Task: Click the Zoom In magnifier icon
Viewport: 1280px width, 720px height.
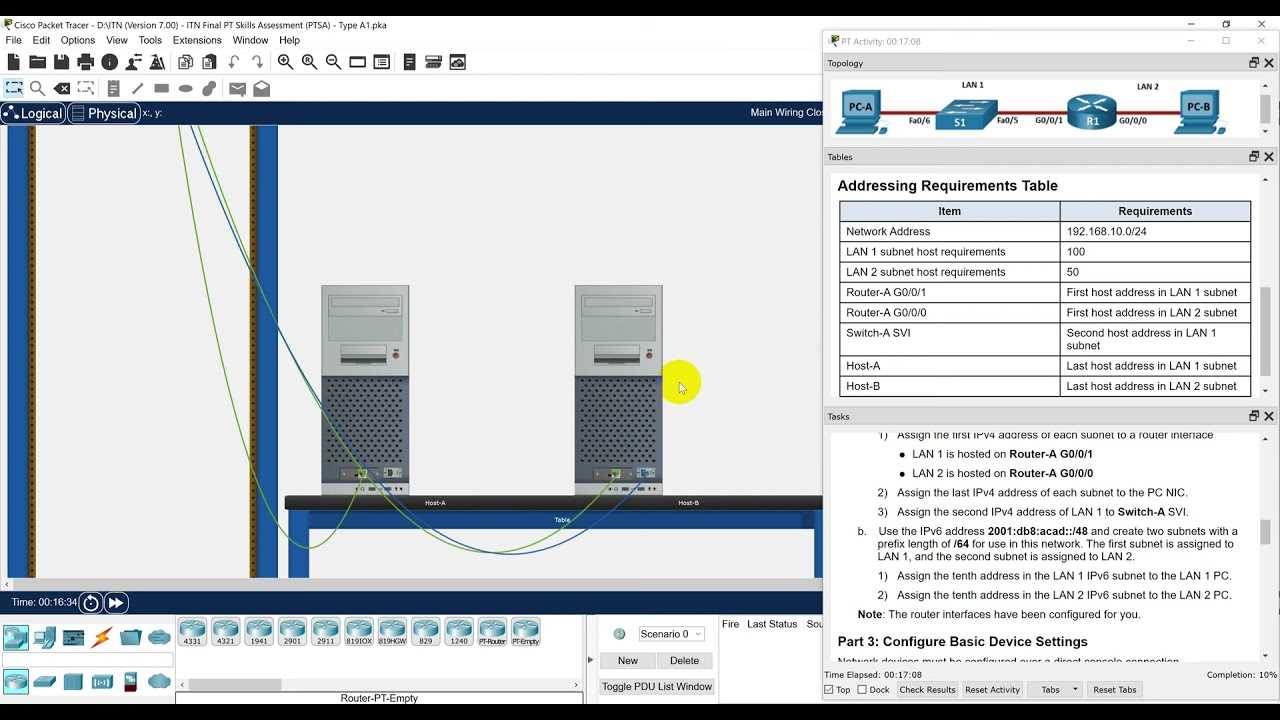Action: [x=286, y=62]
